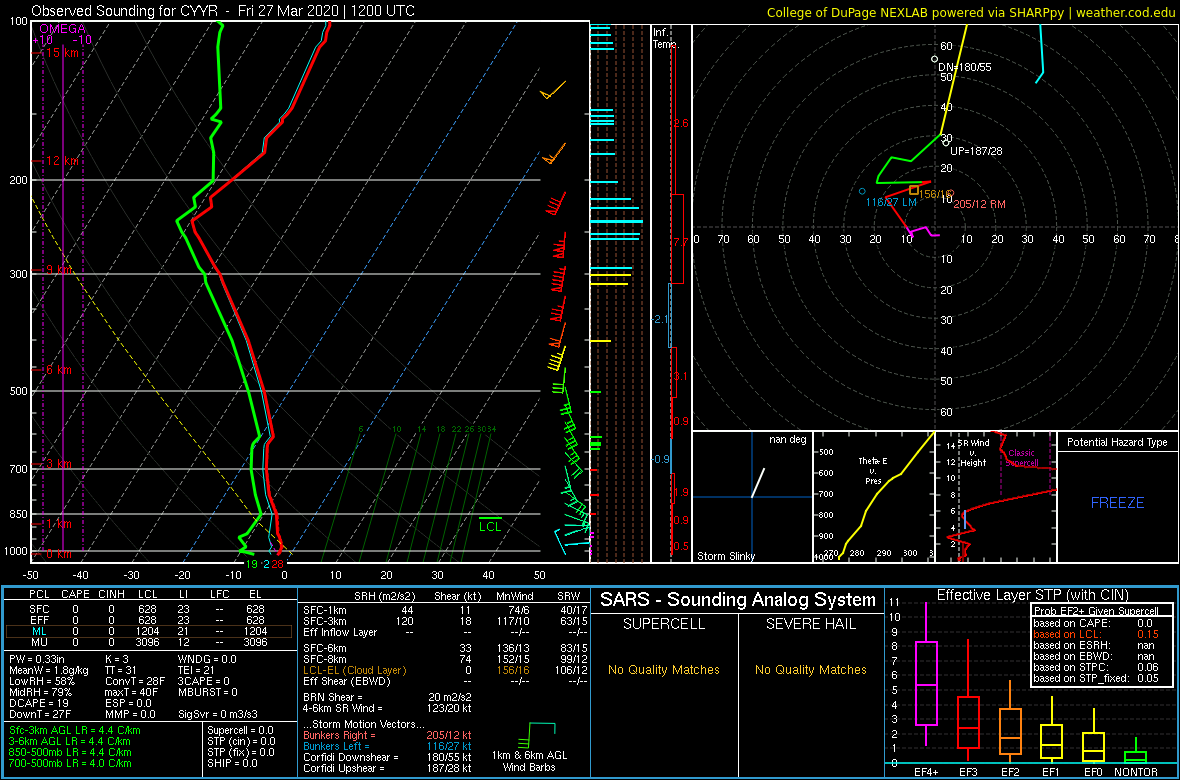
Task: Click 'Prob EF2+ Given Supercell' header
Action: [x=1097, y=611]
